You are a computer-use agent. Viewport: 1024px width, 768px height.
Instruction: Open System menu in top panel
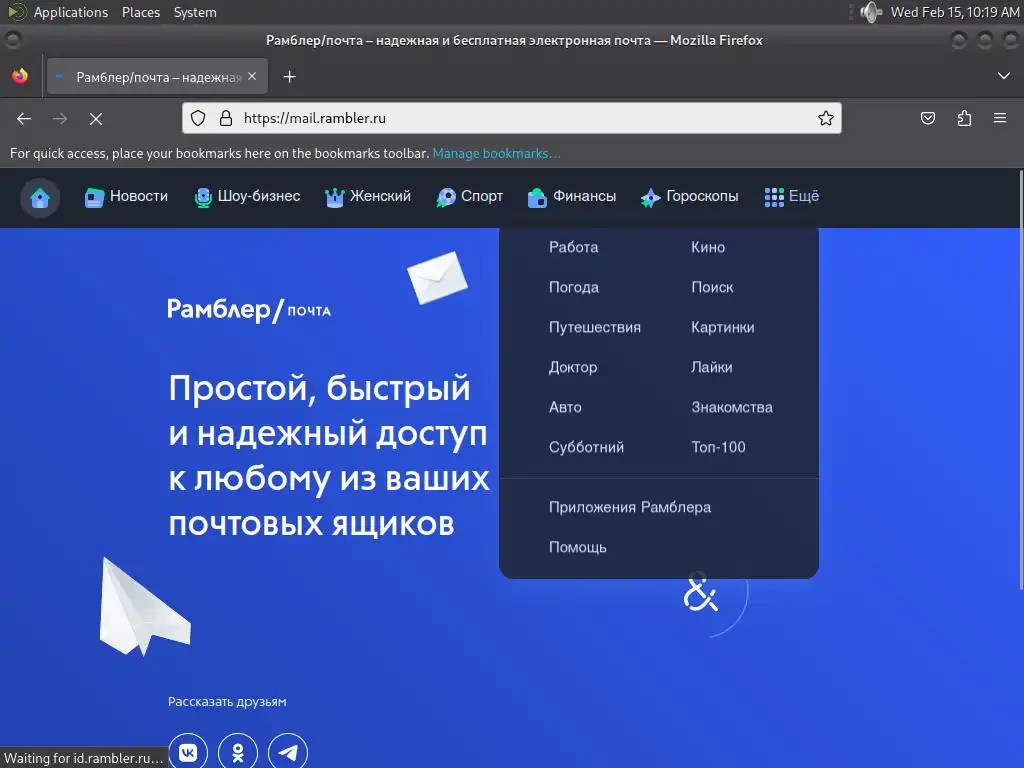[195, 12]
